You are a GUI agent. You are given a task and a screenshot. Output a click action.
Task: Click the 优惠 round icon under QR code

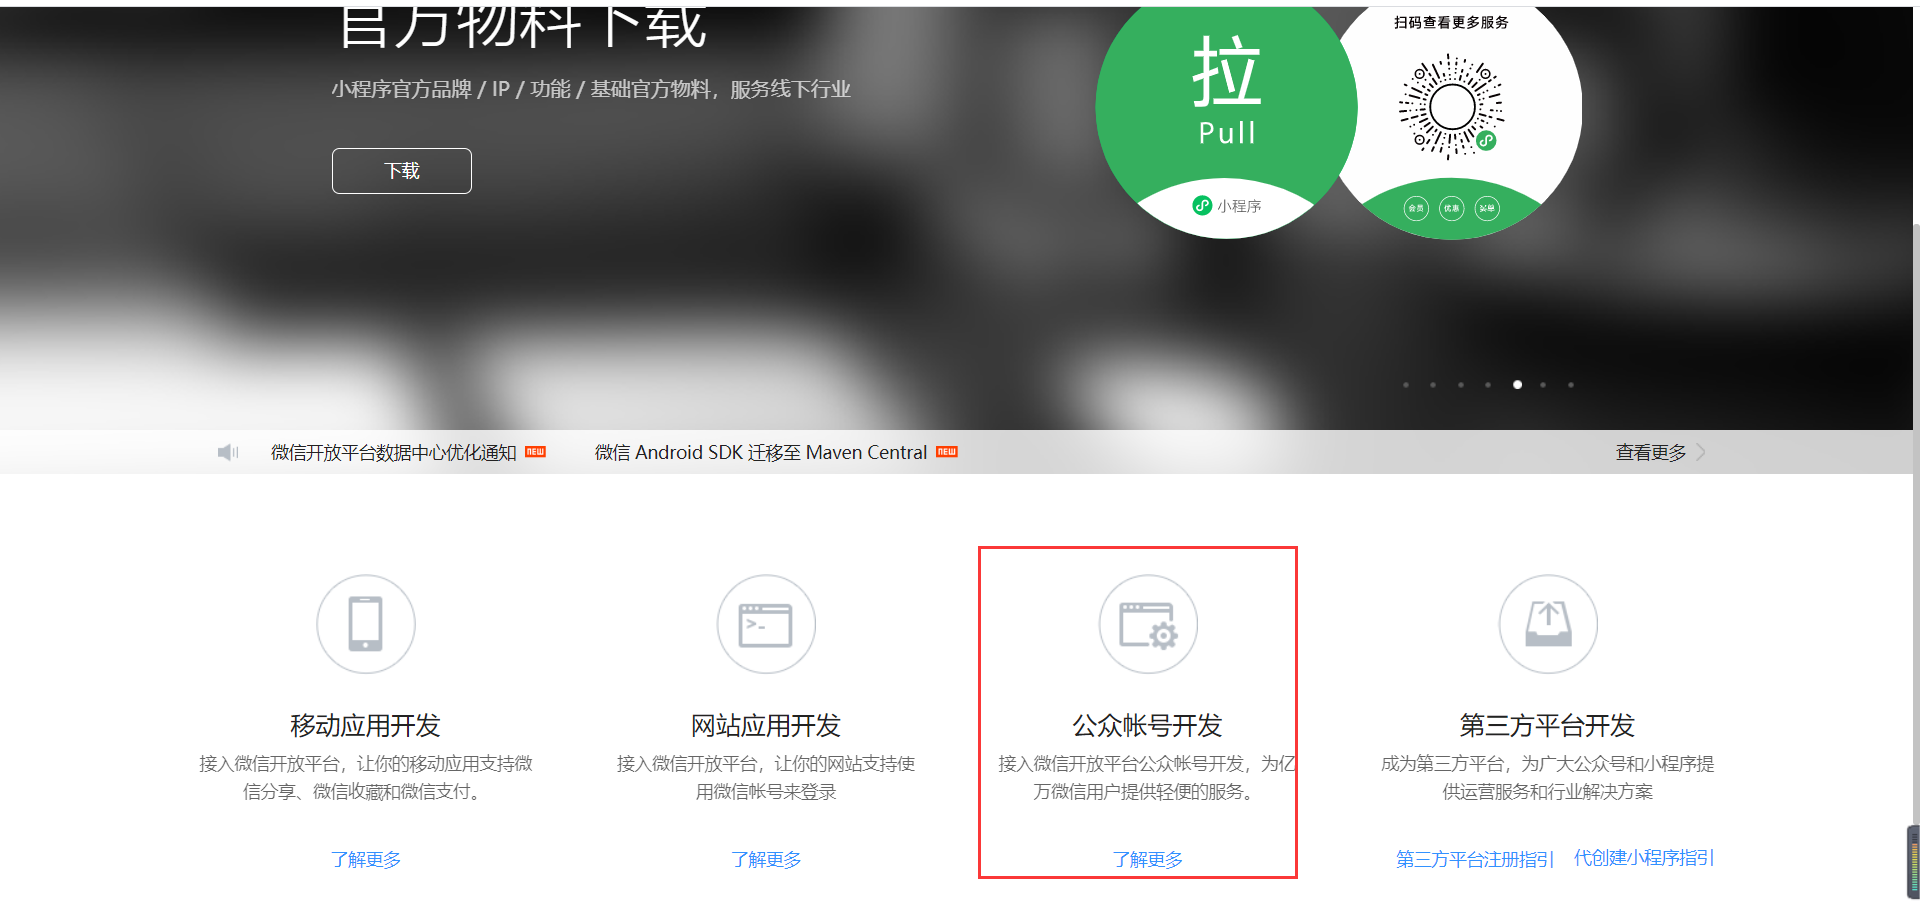(x=1452, y=208)
